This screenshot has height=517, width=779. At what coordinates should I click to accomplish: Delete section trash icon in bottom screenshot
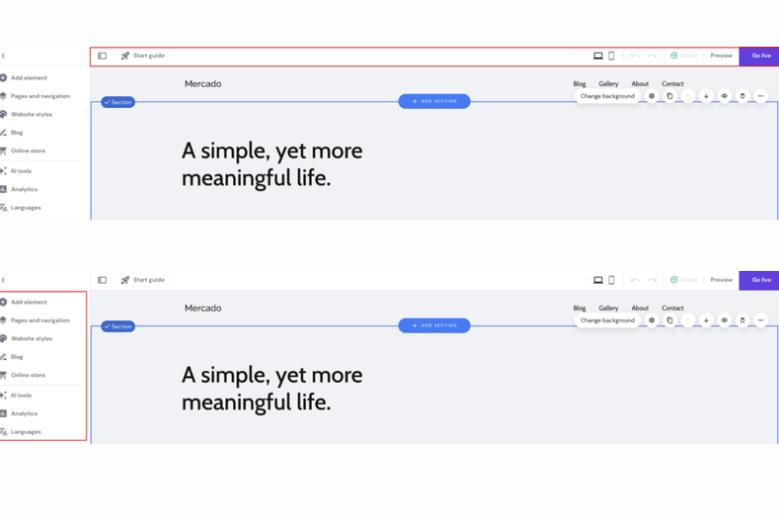(742, 320)
